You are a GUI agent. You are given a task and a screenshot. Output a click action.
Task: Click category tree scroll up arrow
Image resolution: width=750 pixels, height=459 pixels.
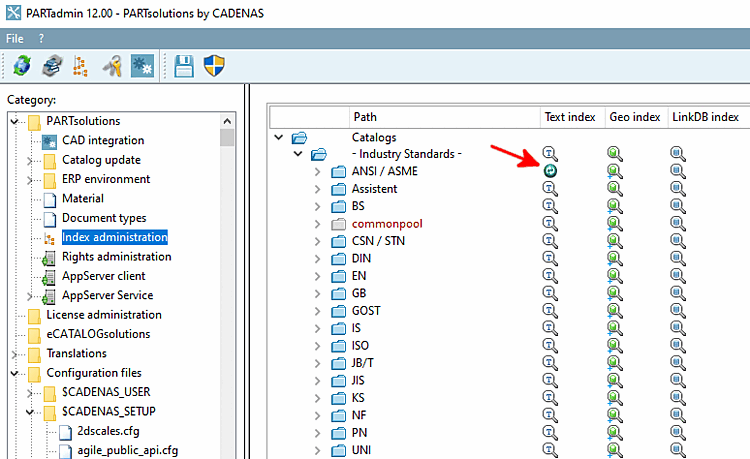[227, 121]
